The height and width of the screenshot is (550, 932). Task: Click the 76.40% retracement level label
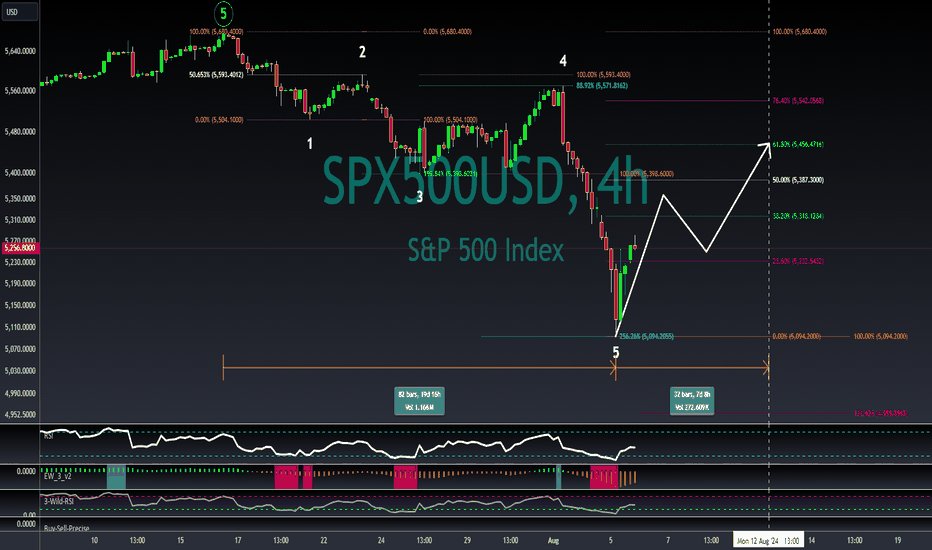tap(798, 100)
